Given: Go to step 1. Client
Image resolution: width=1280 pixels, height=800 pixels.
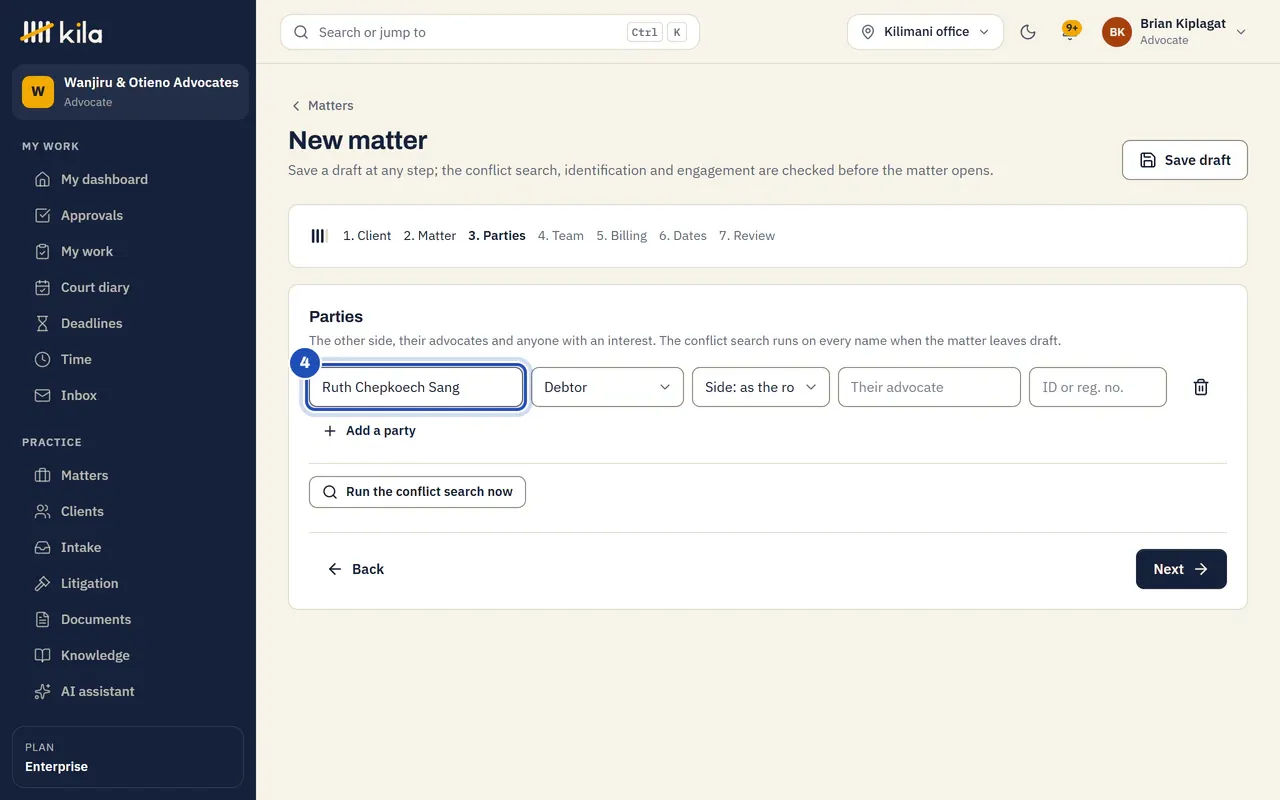Looking at the screenshot, I should 367,236.
